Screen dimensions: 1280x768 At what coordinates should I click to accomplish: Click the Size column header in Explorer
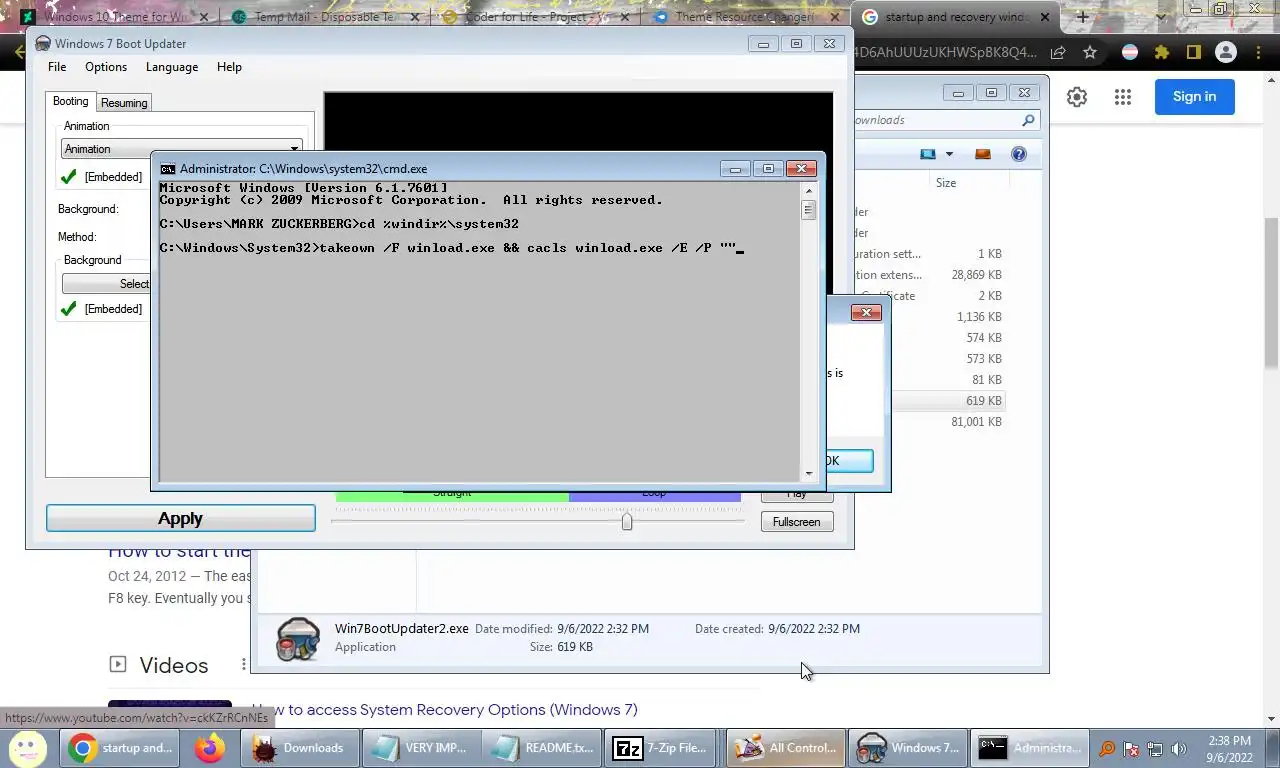(945, 183)
